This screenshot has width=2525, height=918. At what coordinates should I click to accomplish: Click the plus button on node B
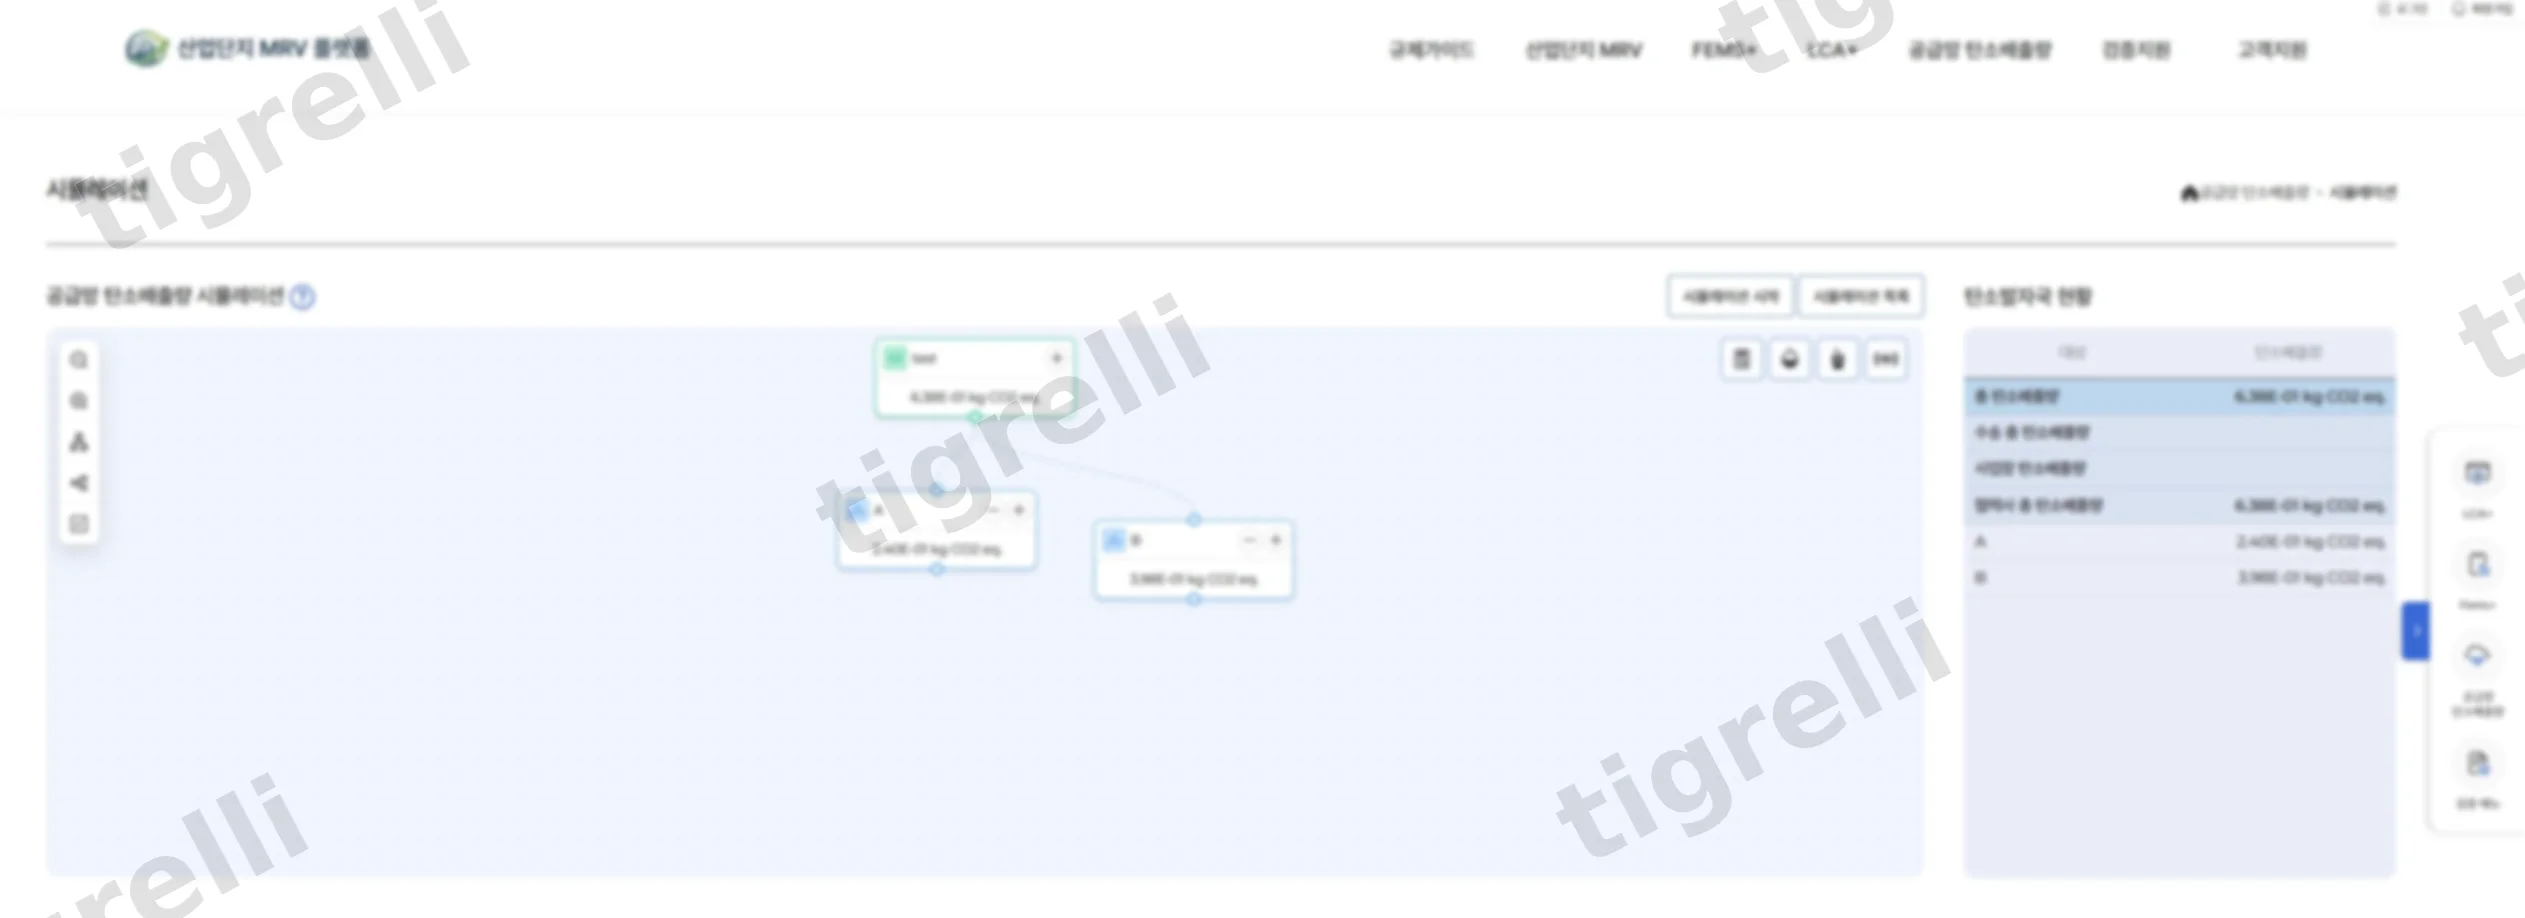click(1275, 540)
